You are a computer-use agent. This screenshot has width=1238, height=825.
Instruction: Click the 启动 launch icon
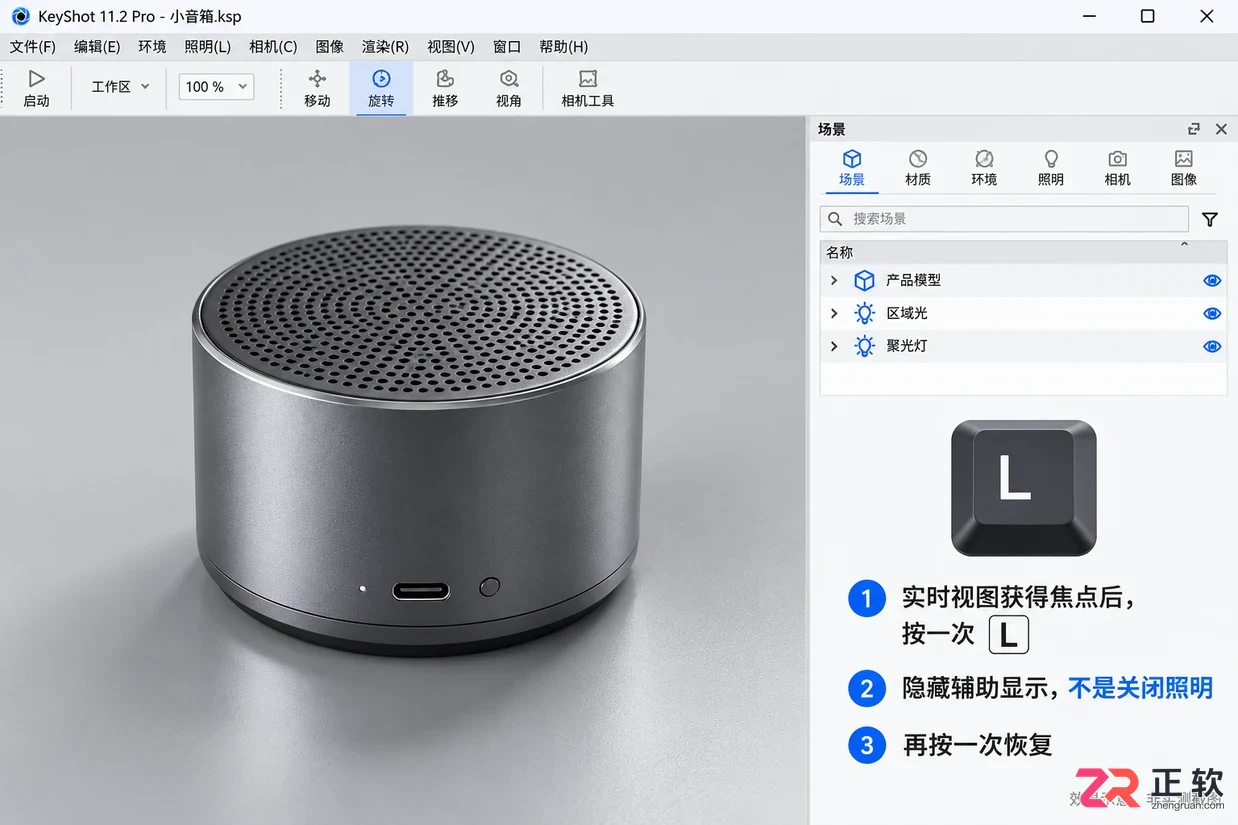click(36, 78)
